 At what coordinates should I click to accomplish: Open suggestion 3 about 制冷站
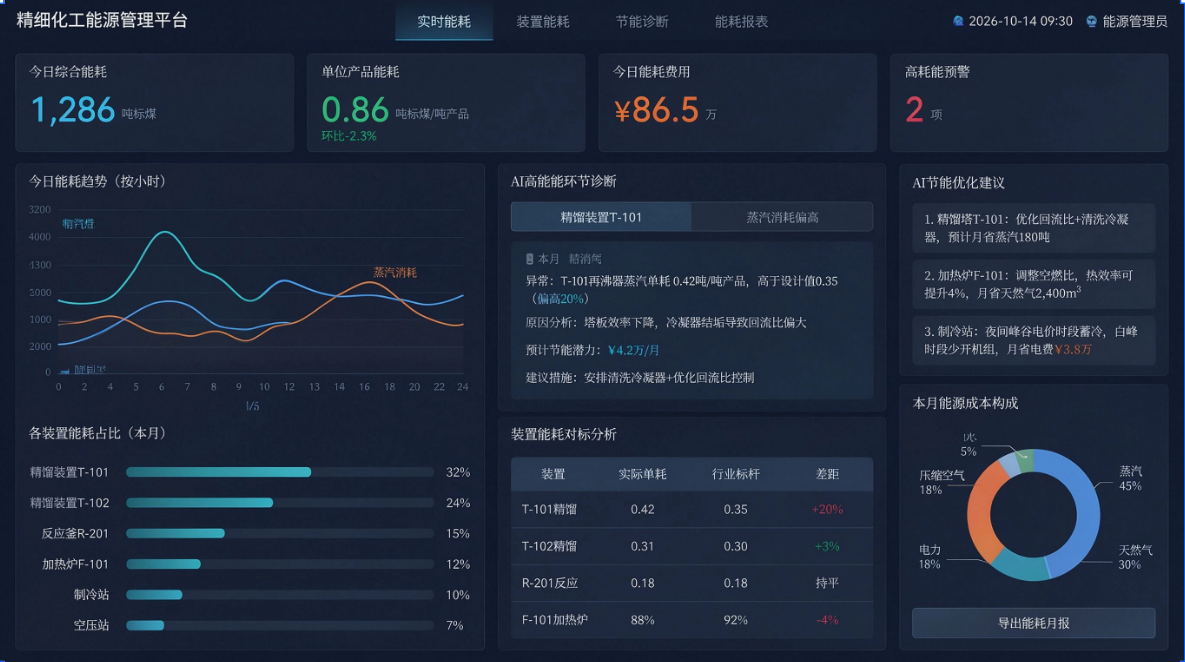[1033, 340]
